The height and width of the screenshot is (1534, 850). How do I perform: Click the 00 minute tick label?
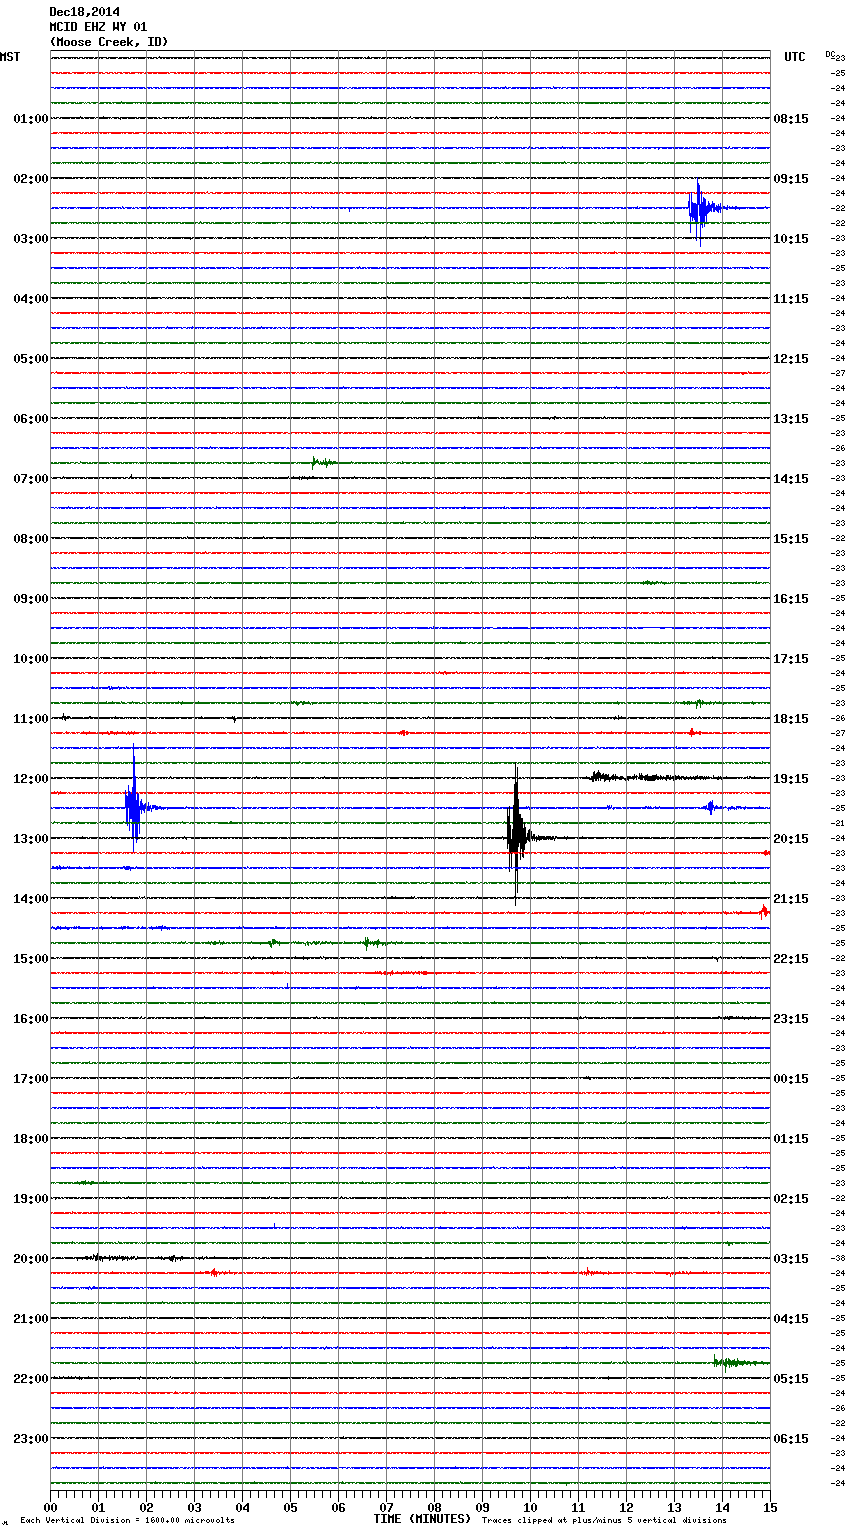click(50, 1507)
